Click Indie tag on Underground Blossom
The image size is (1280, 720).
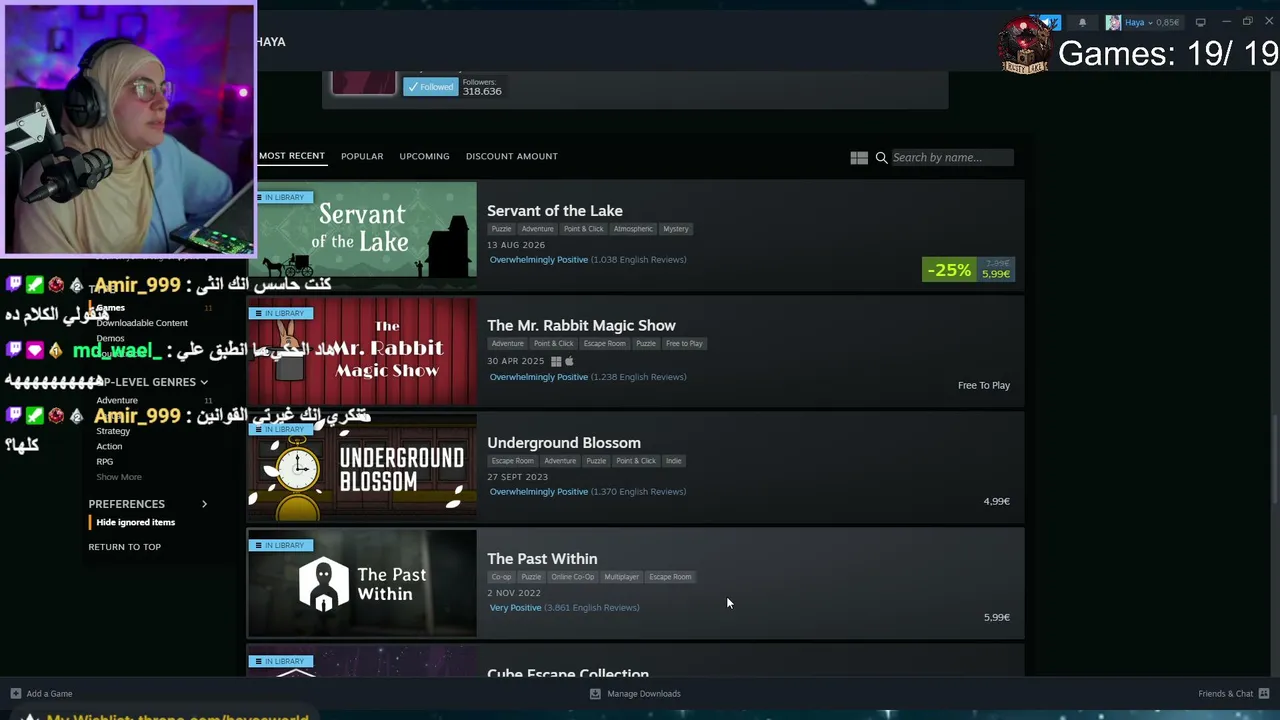point(674,461)
